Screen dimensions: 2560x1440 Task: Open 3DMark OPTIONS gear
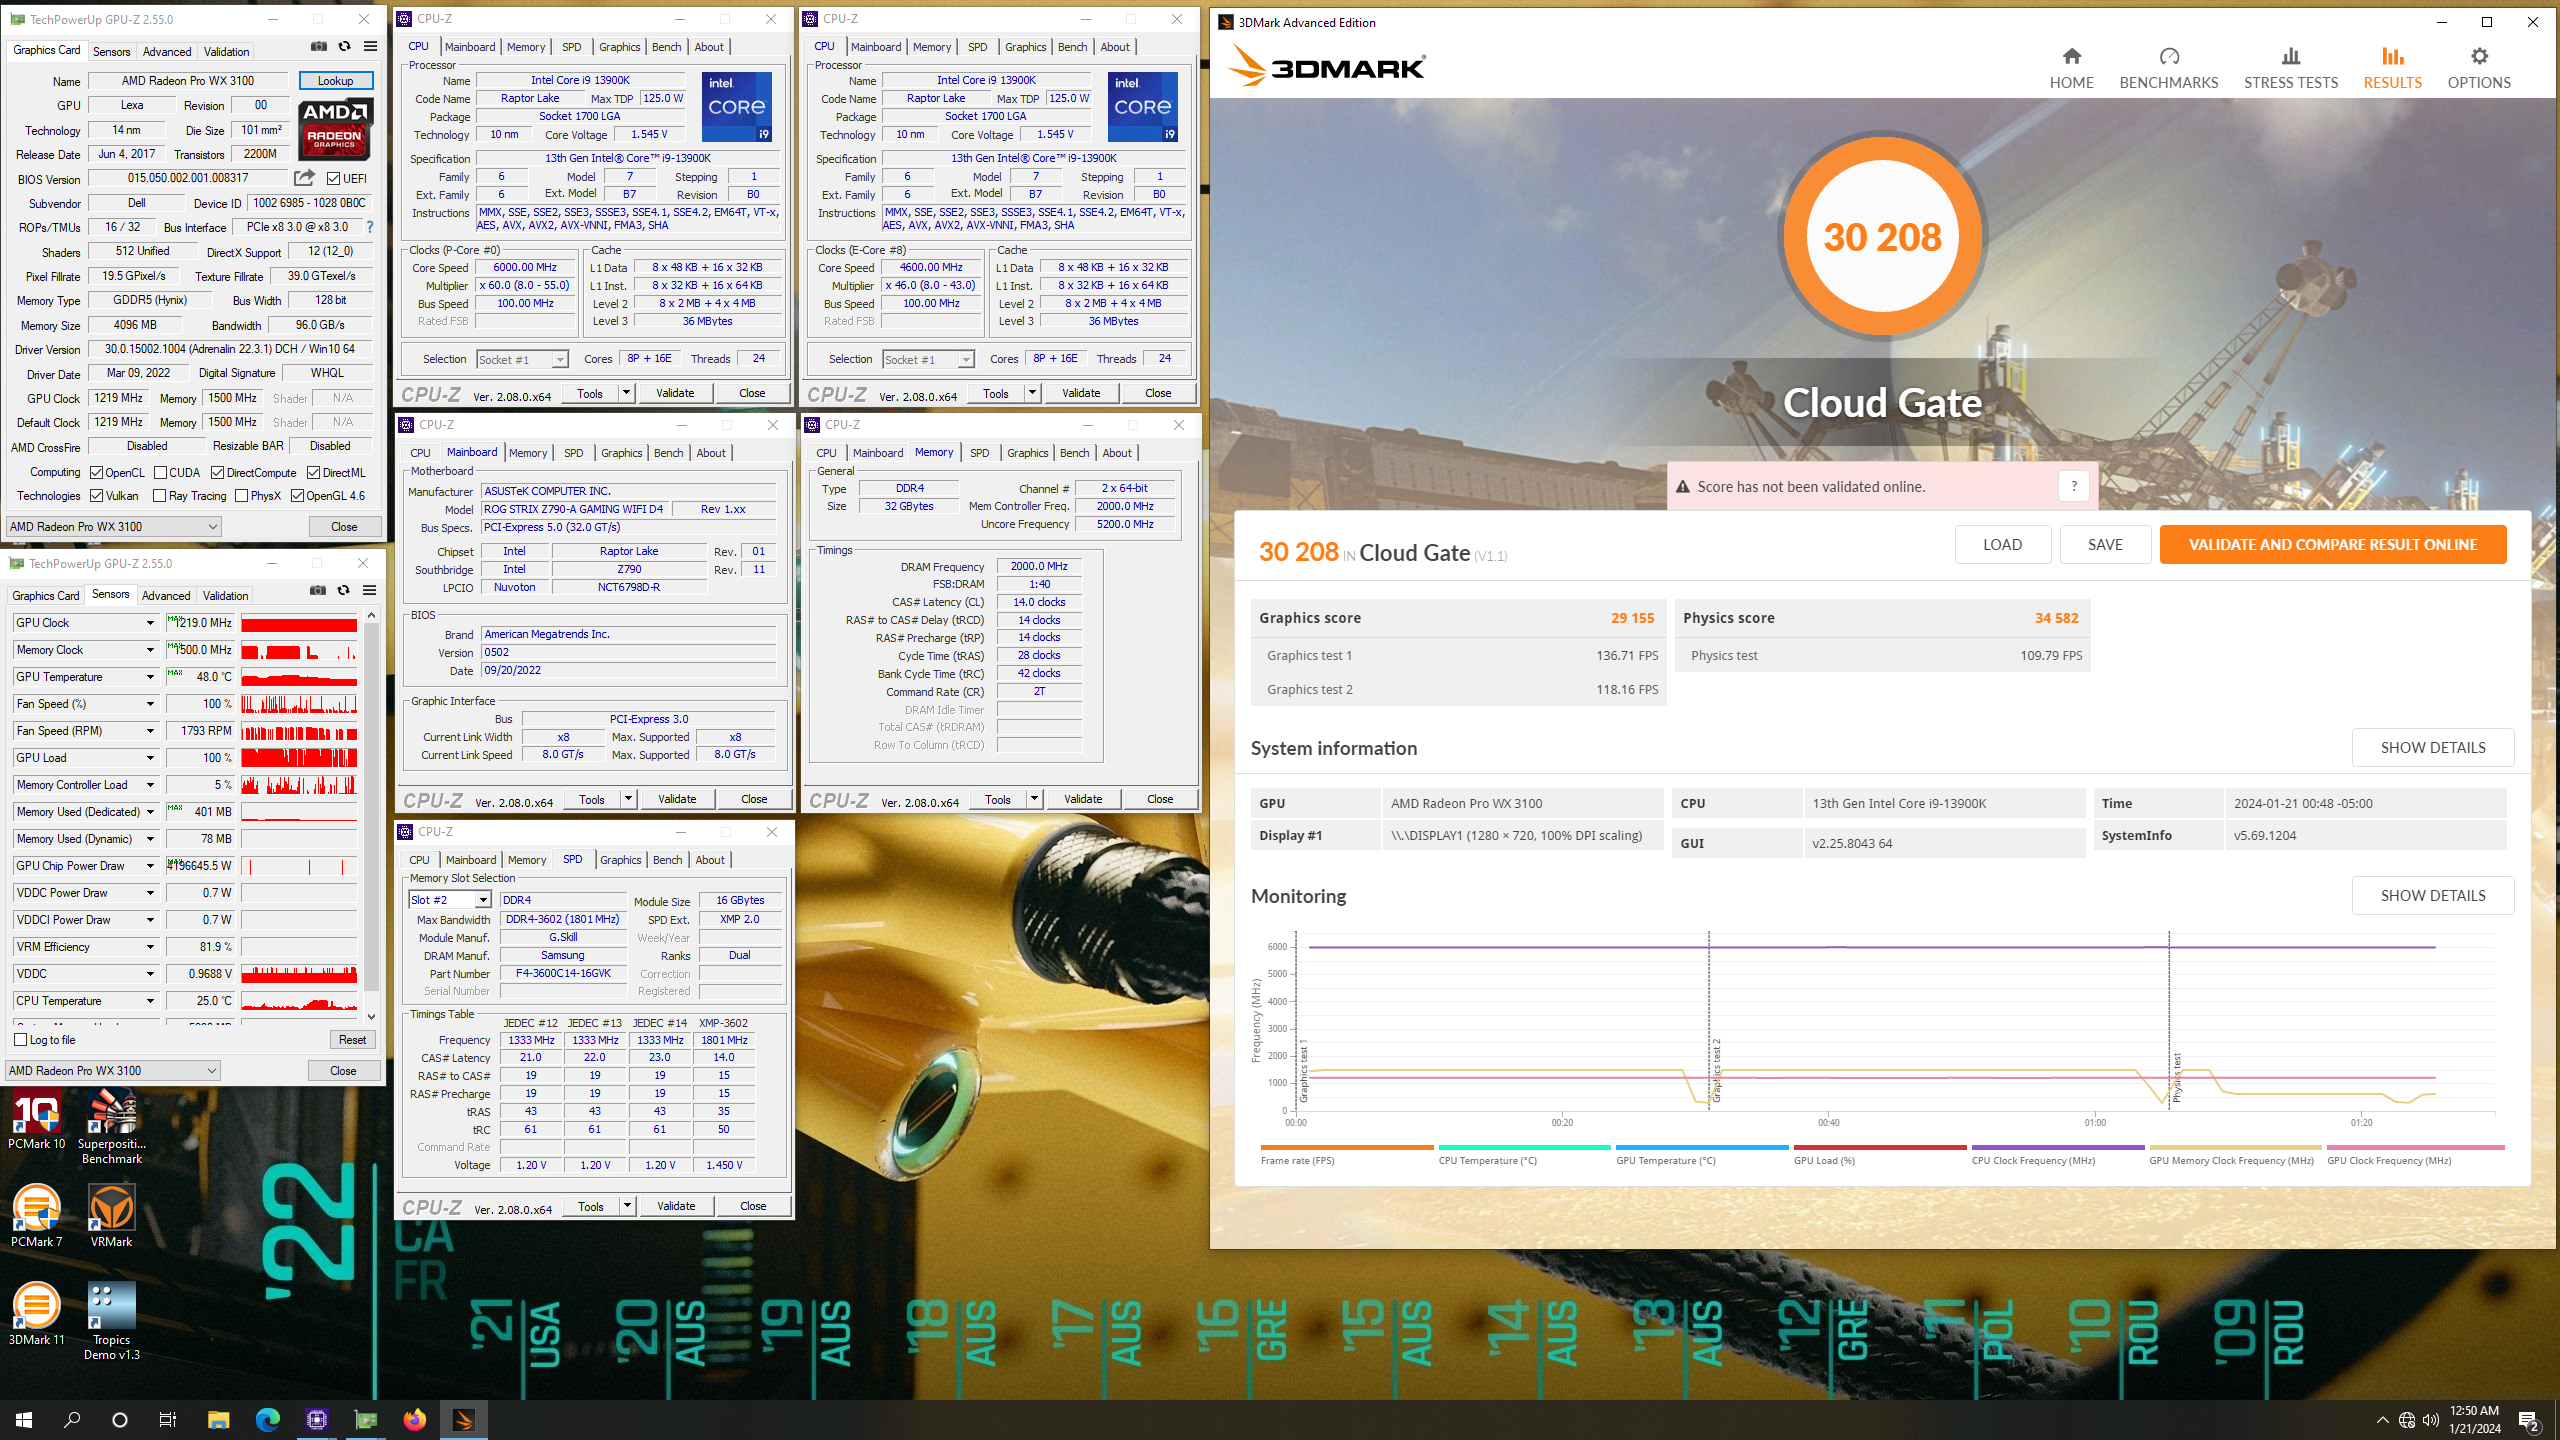[2479, 68]
